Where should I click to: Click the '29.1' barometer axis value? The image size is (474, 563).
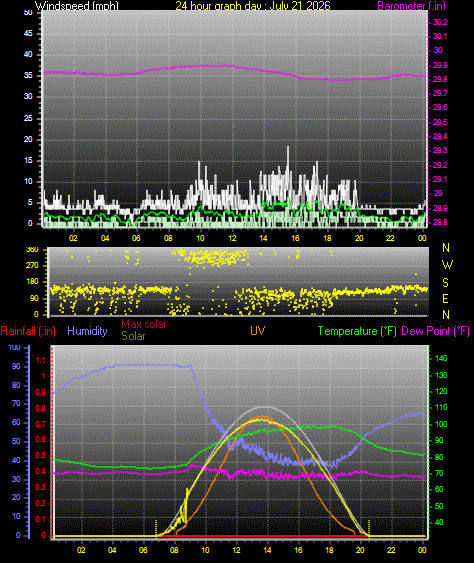(440, 179)
